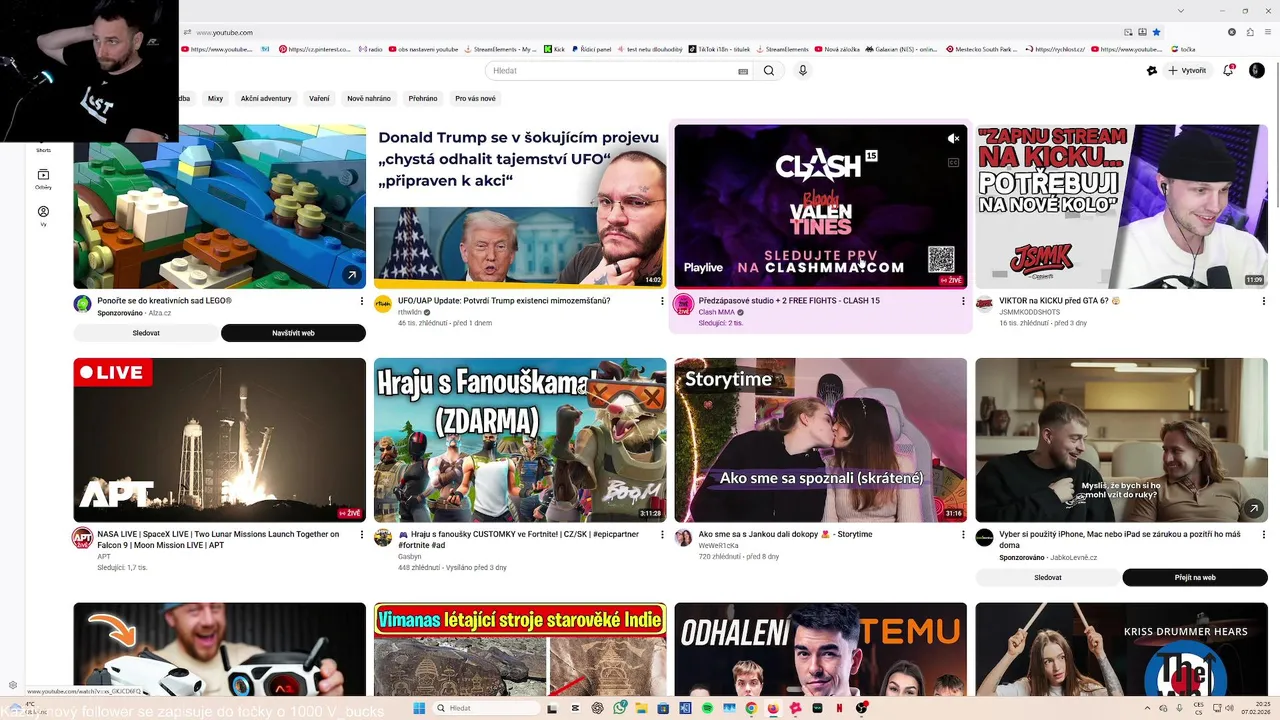This screenshot has height=720, width=1280.
Task: Open Shorts in the left sidebar
Action: click(x=43, y=150)
